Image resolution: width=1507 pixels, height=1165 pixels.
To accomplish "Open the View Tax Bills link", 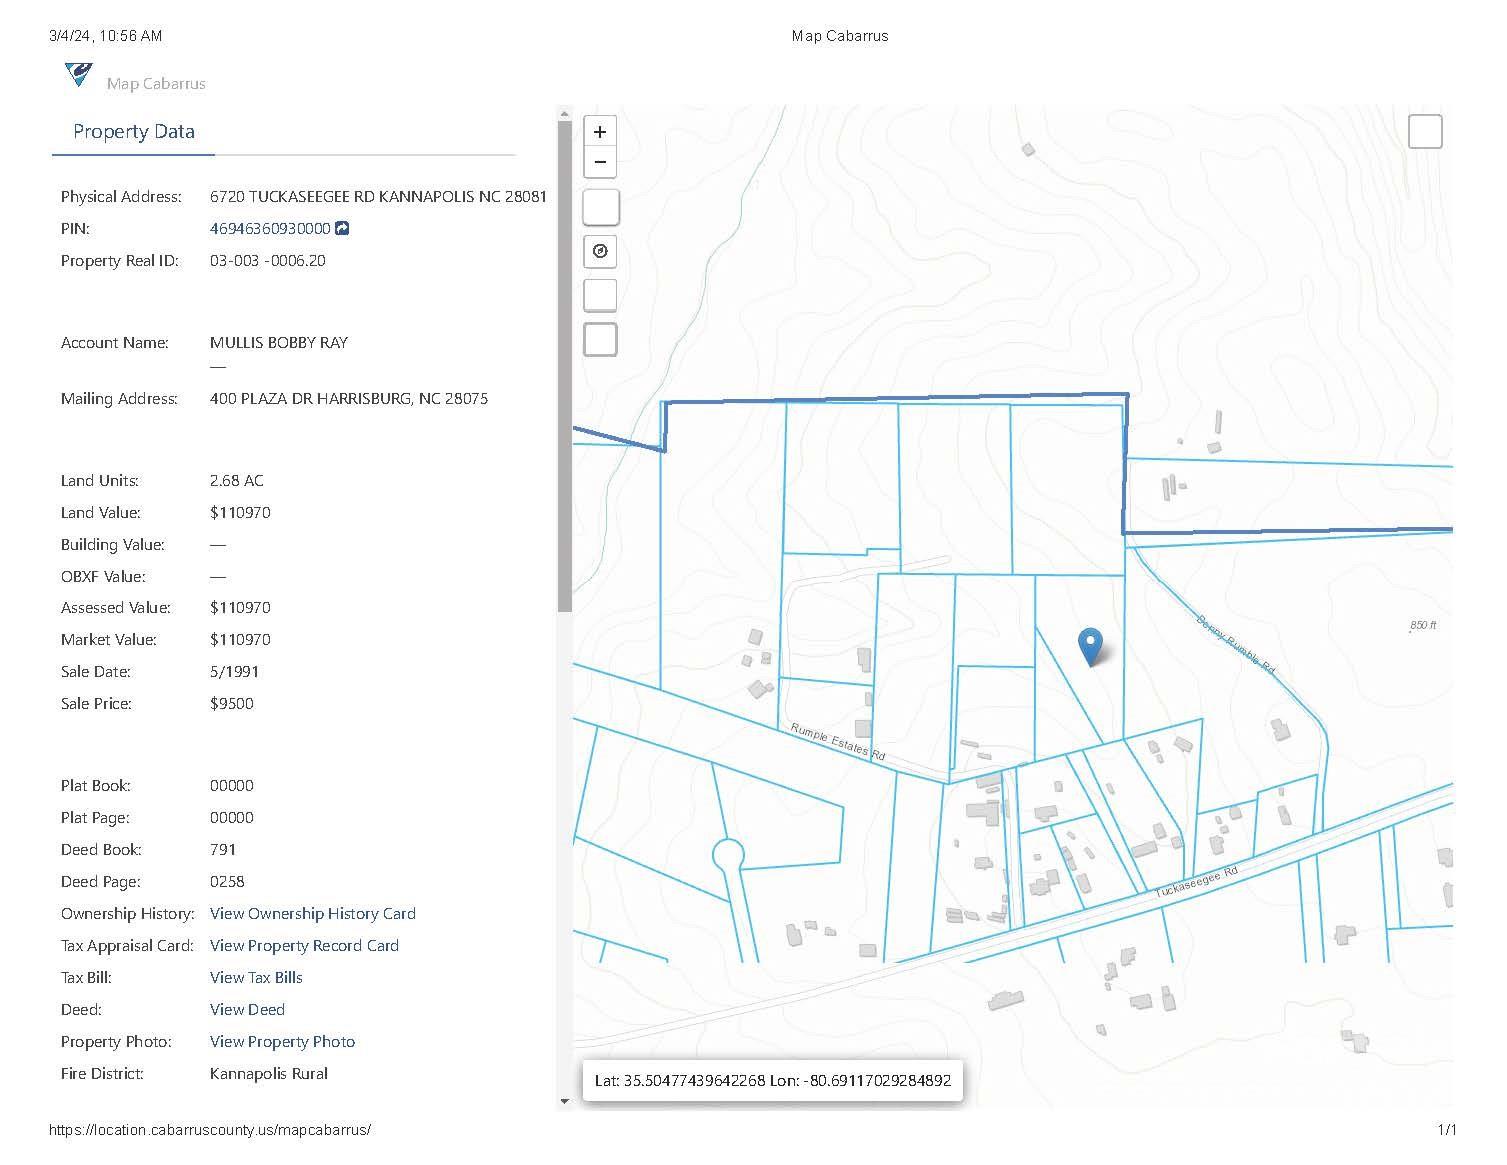I will pos(256,978).
